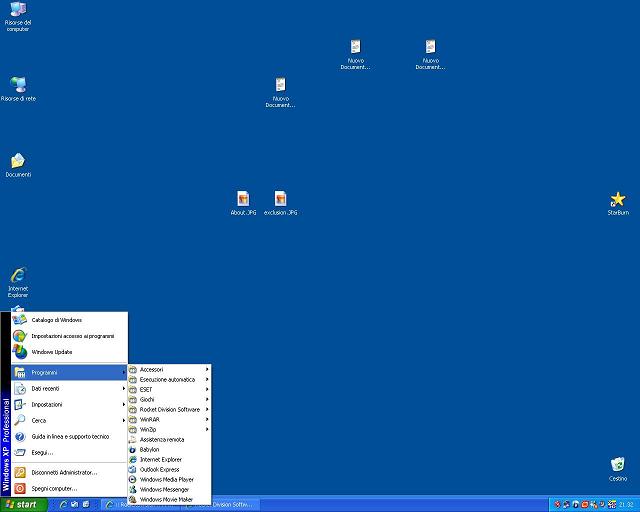The image size is (640, 512).
Task: Click the system tray clock
Action: coord(626,505)
